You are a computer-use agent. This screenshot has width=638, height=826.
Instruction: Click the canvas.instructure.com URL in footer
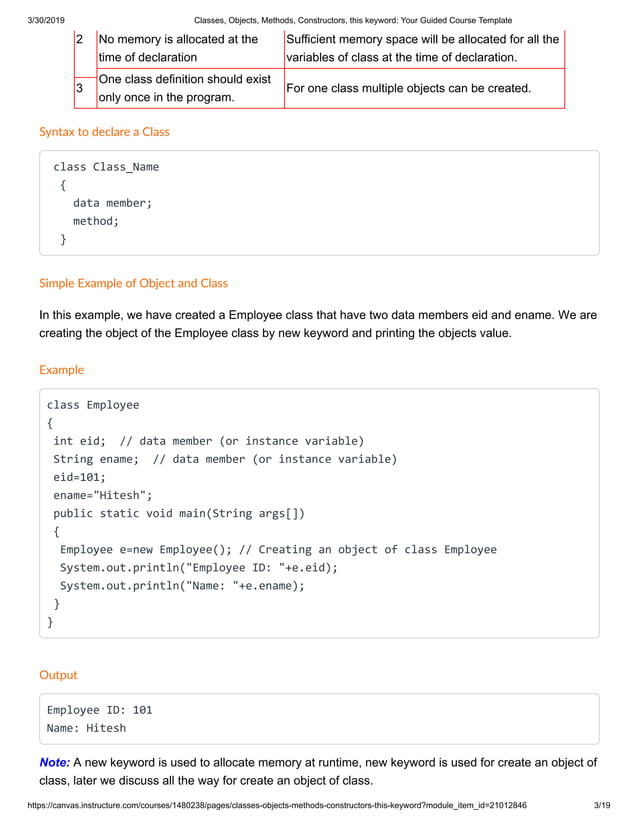pyautogui.click(x=277, y=805)
